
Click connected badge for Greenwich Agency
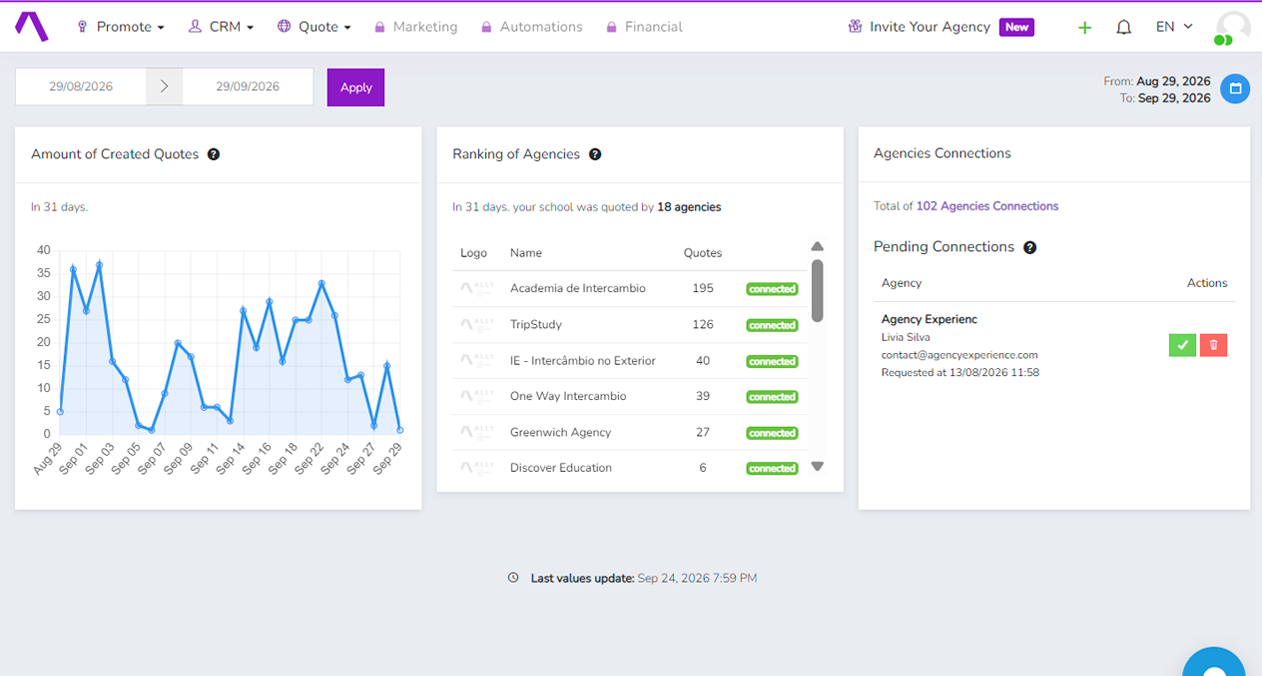[772, 433]
